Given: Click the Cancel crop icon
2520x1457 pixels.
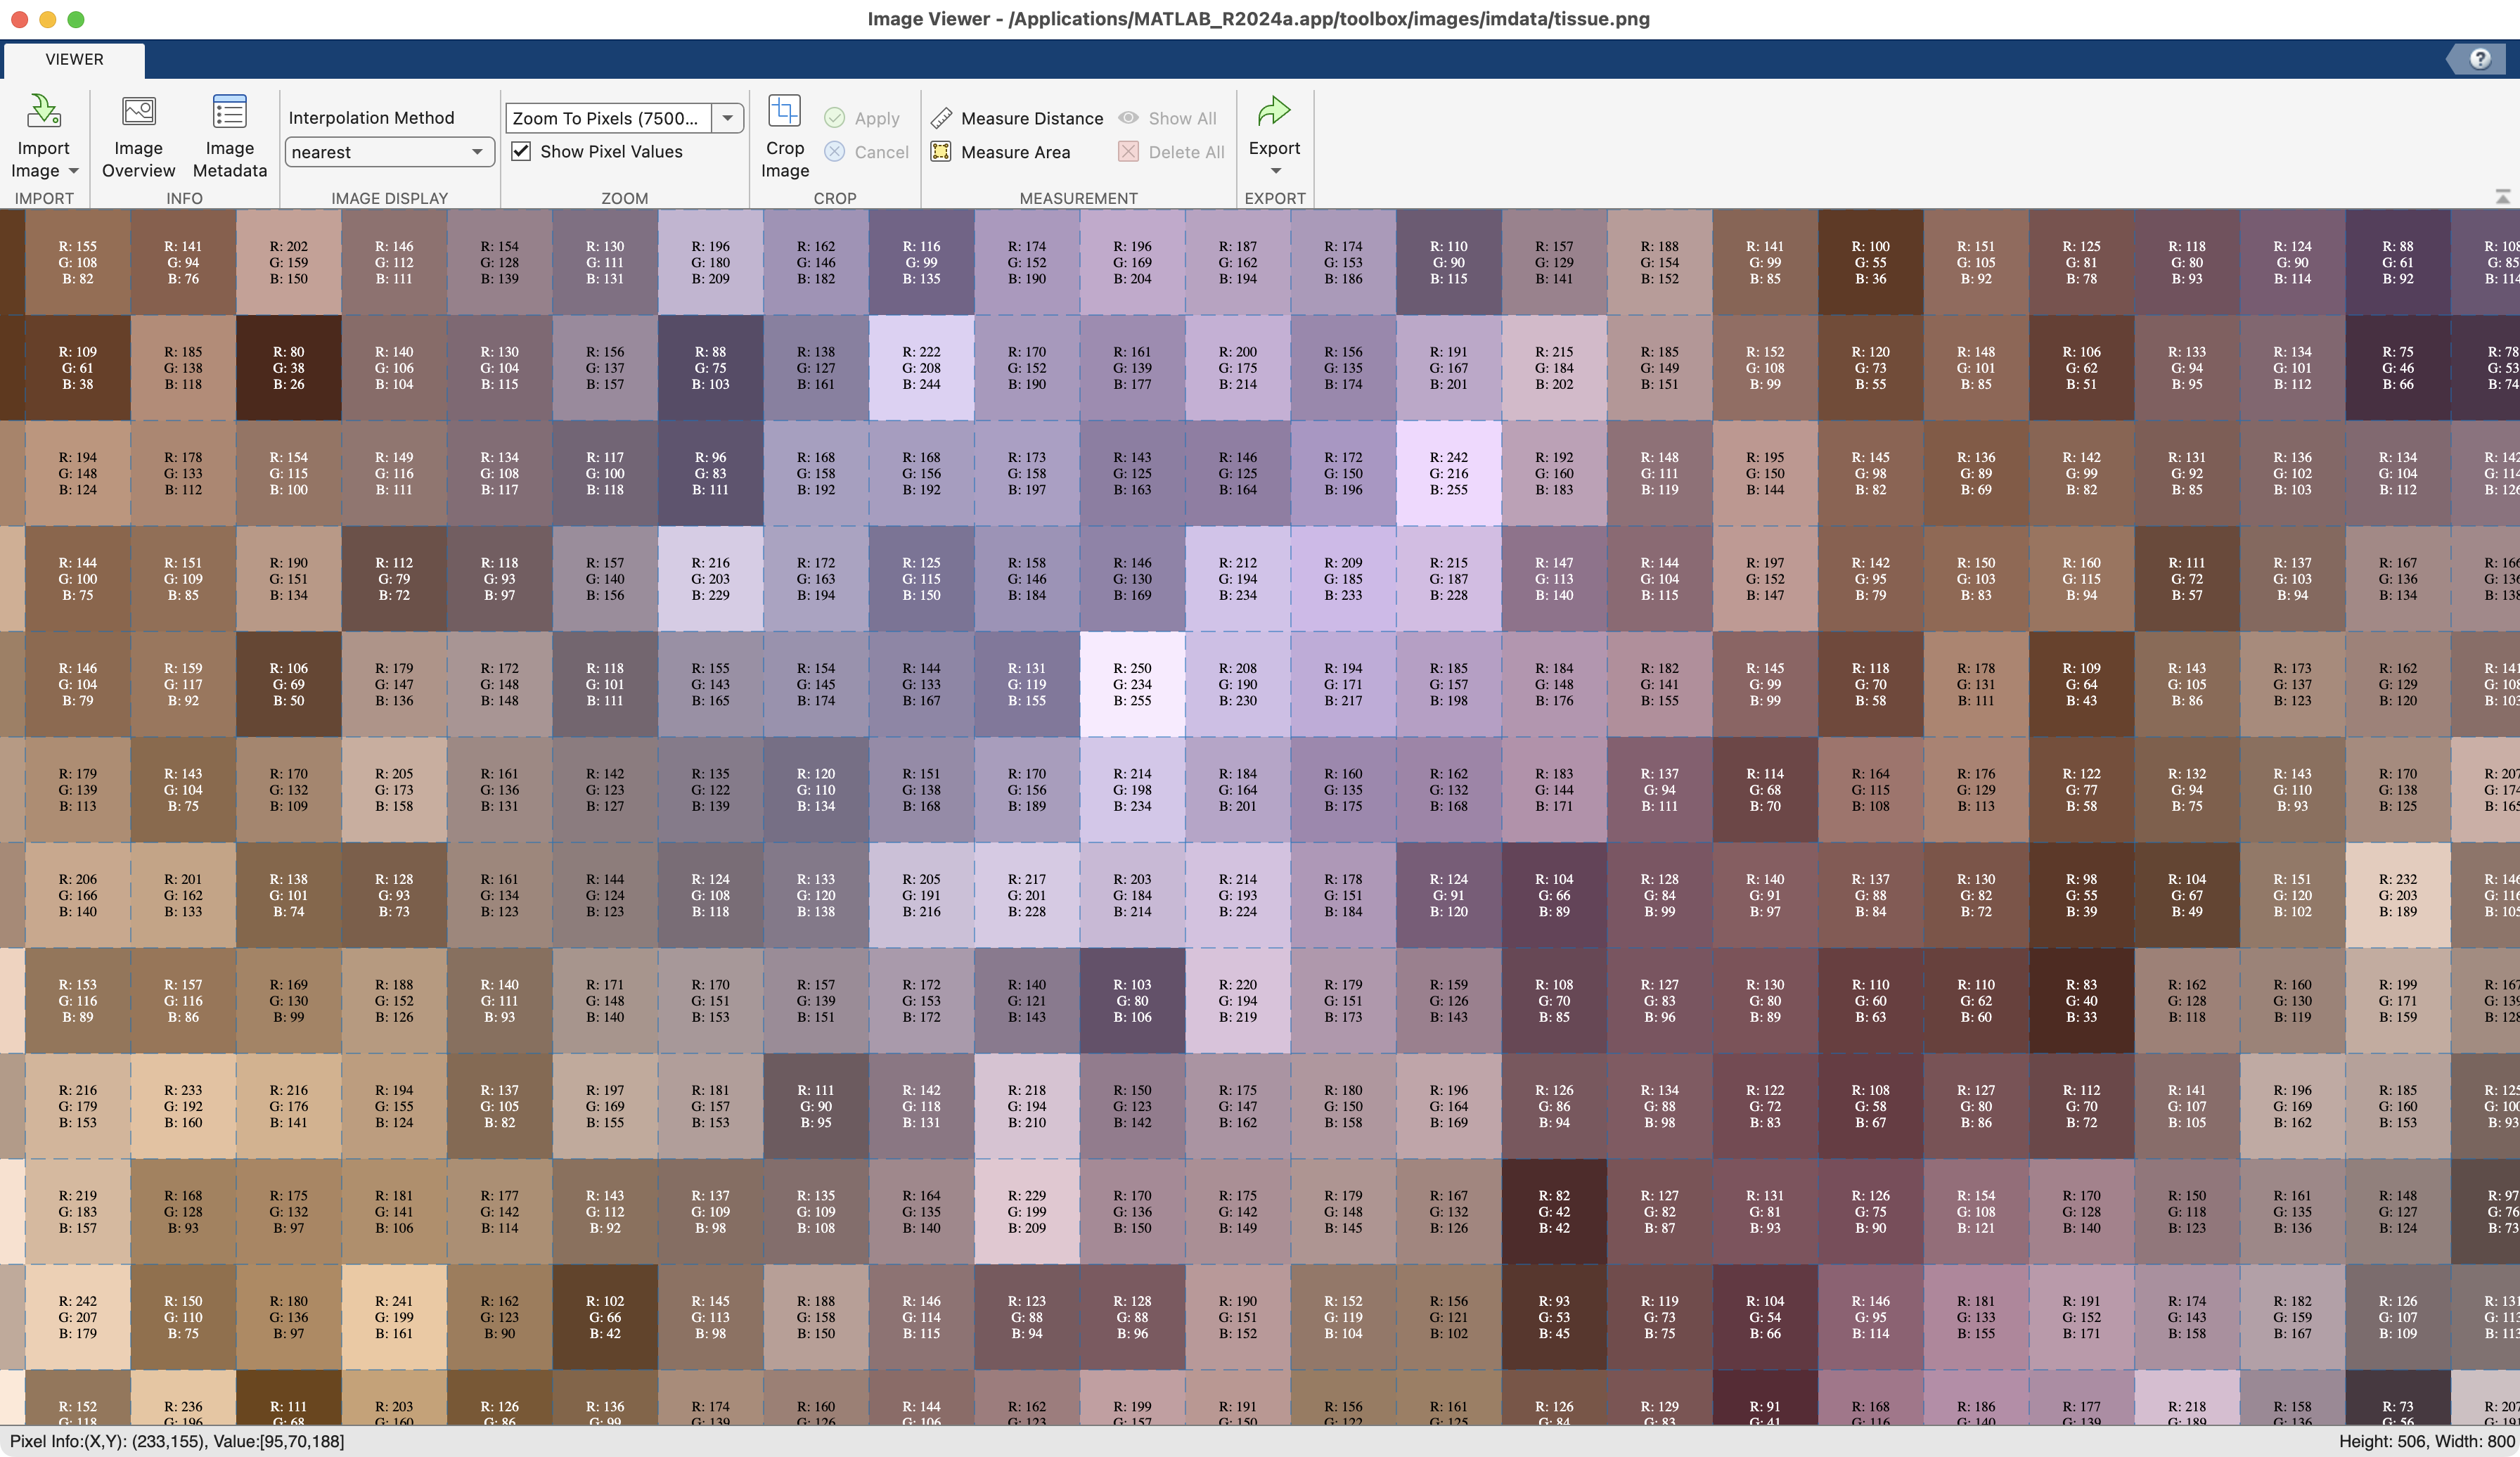Looking at the screenshot, I should point(834,152).
